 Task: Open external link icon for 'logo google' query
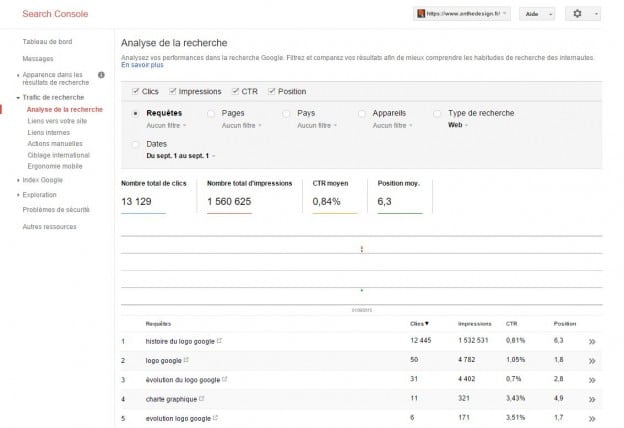[186, 359]
